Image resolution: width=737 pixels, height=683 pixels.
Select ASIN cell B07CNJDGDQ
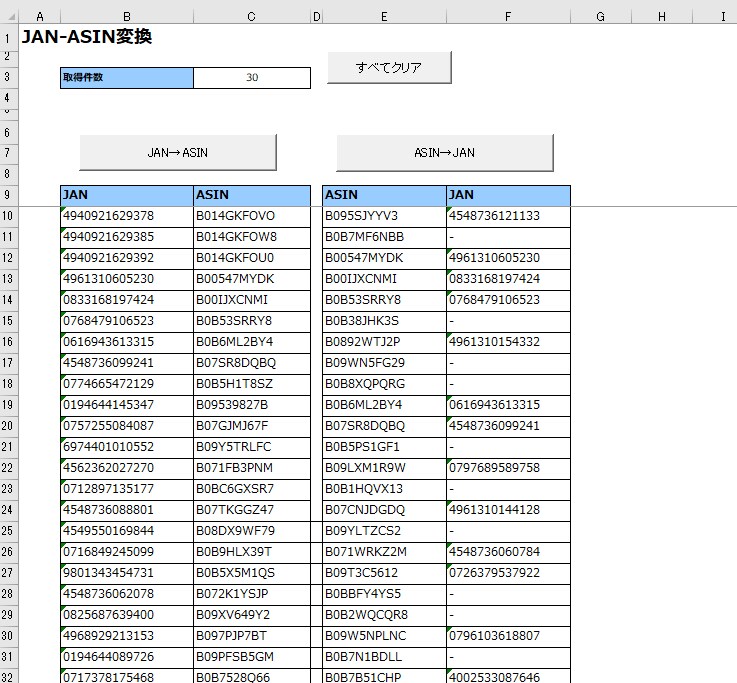[x=384, y=510]
